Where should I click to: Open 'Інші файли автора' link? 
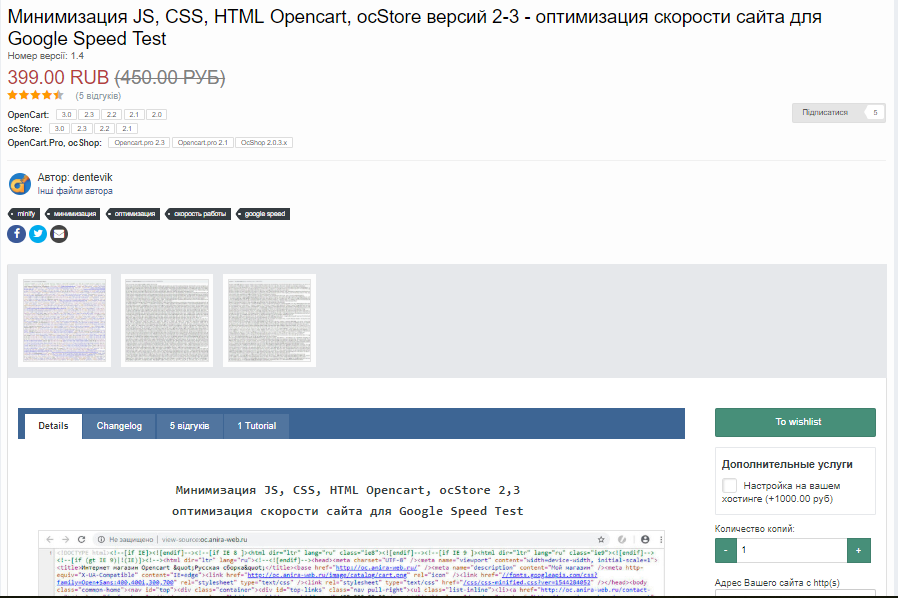pos(75,191)
